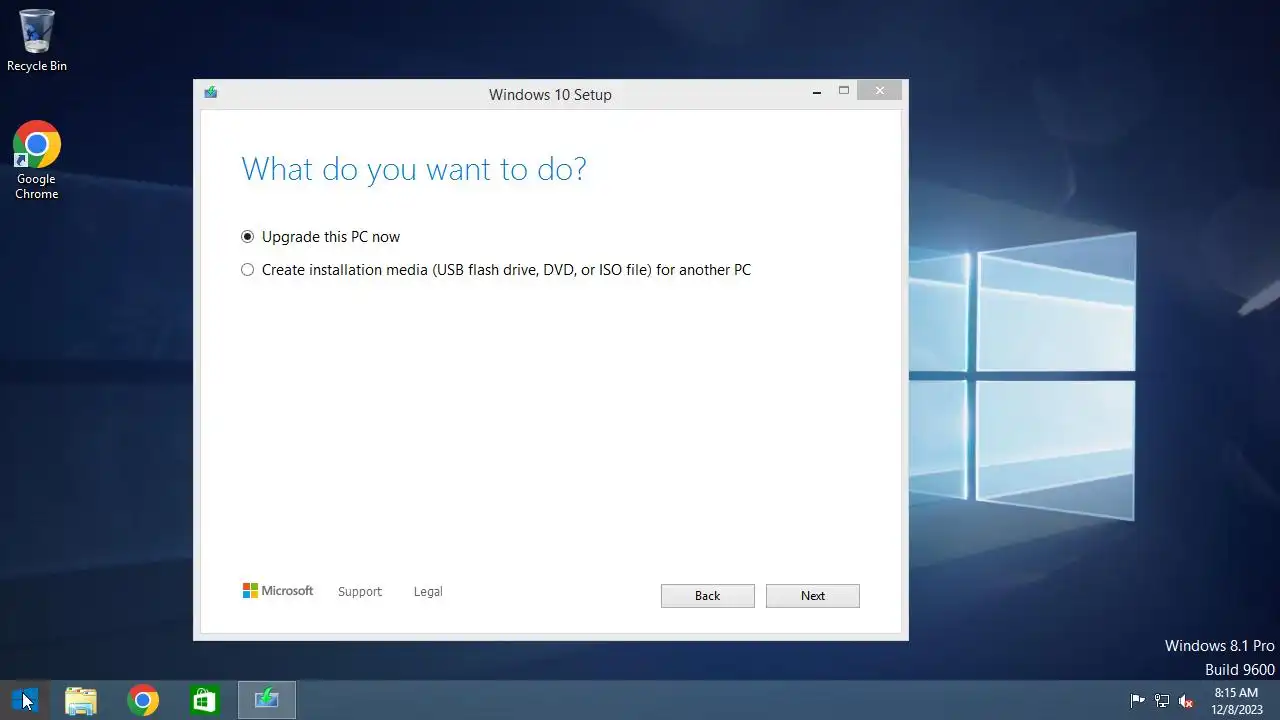Click the muted volume tray icon

pos(1187,701)
